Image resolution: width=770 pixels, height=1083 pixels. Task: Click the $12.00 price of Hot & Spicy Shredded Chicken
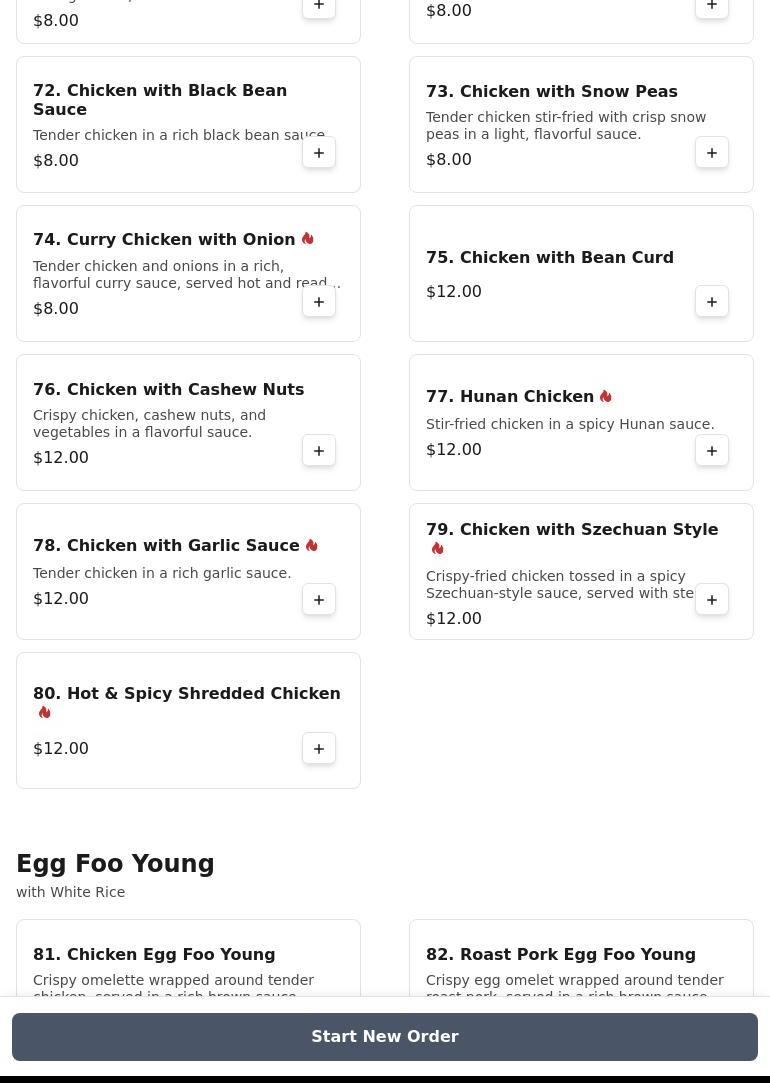(x=61, y=749)
